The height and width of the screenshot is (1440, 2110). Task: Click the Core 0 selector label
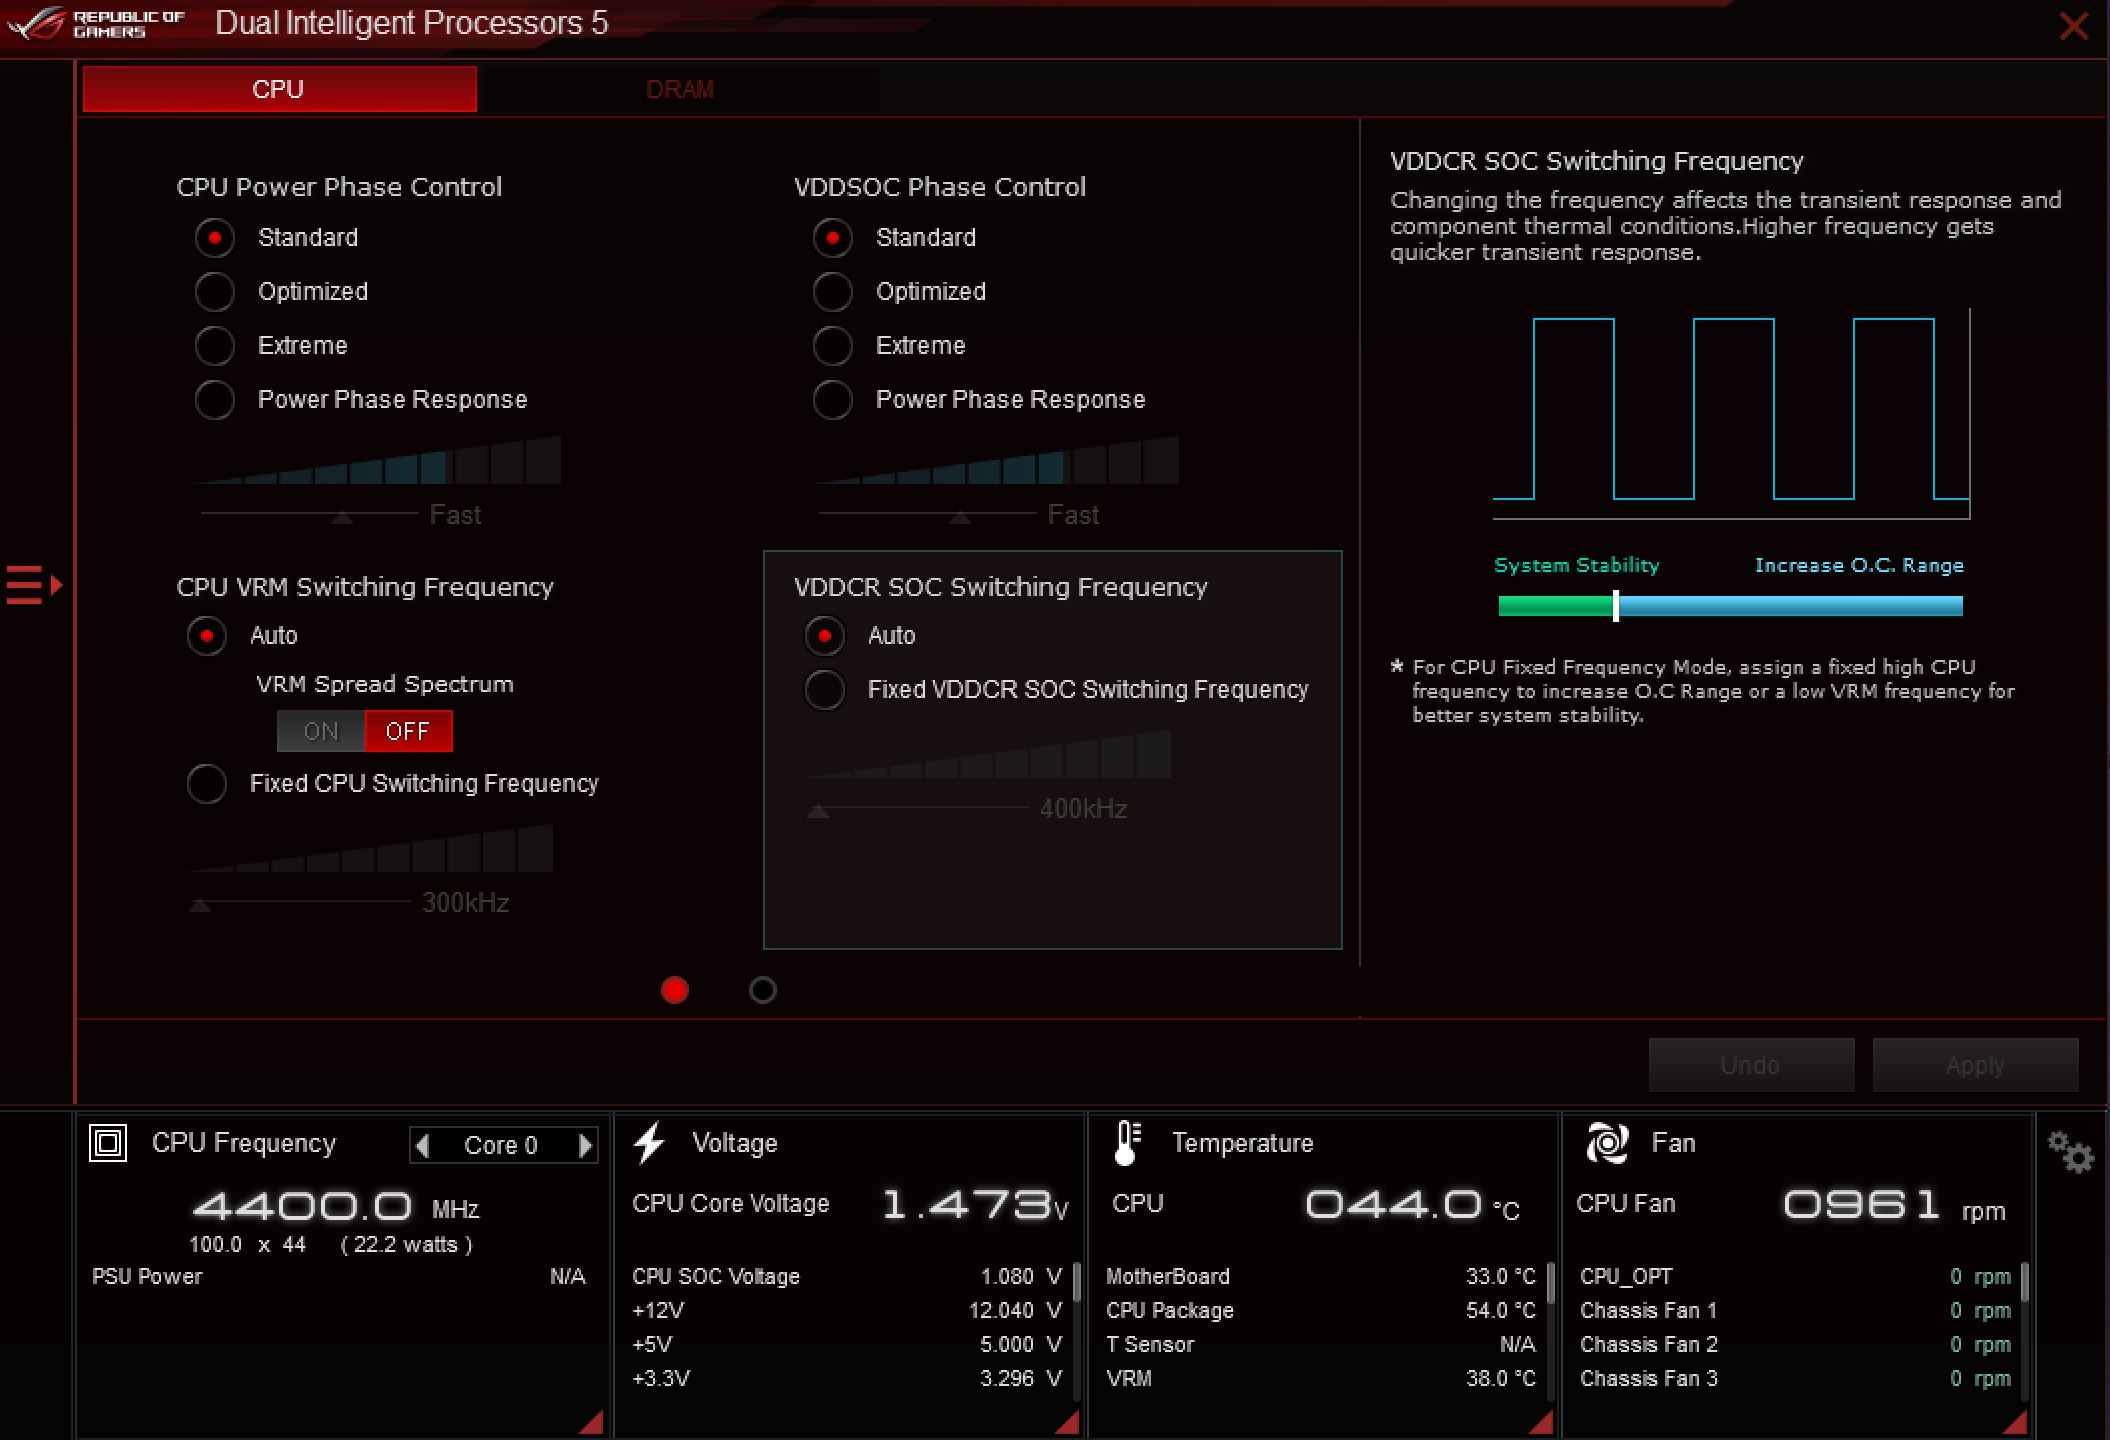[x=501, y=1145]
